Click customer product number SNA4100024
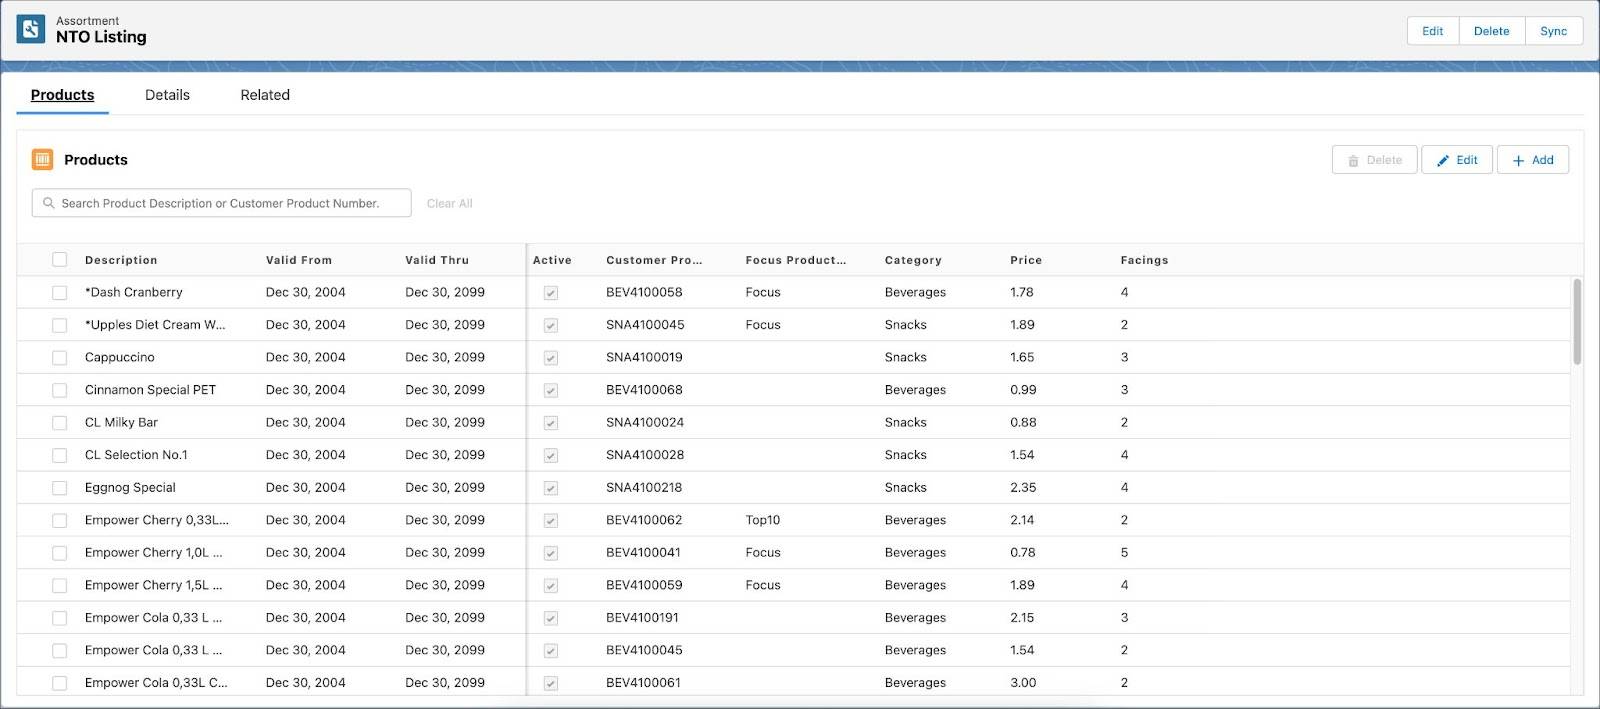The image size is (1600, 709). coord(645,423)
